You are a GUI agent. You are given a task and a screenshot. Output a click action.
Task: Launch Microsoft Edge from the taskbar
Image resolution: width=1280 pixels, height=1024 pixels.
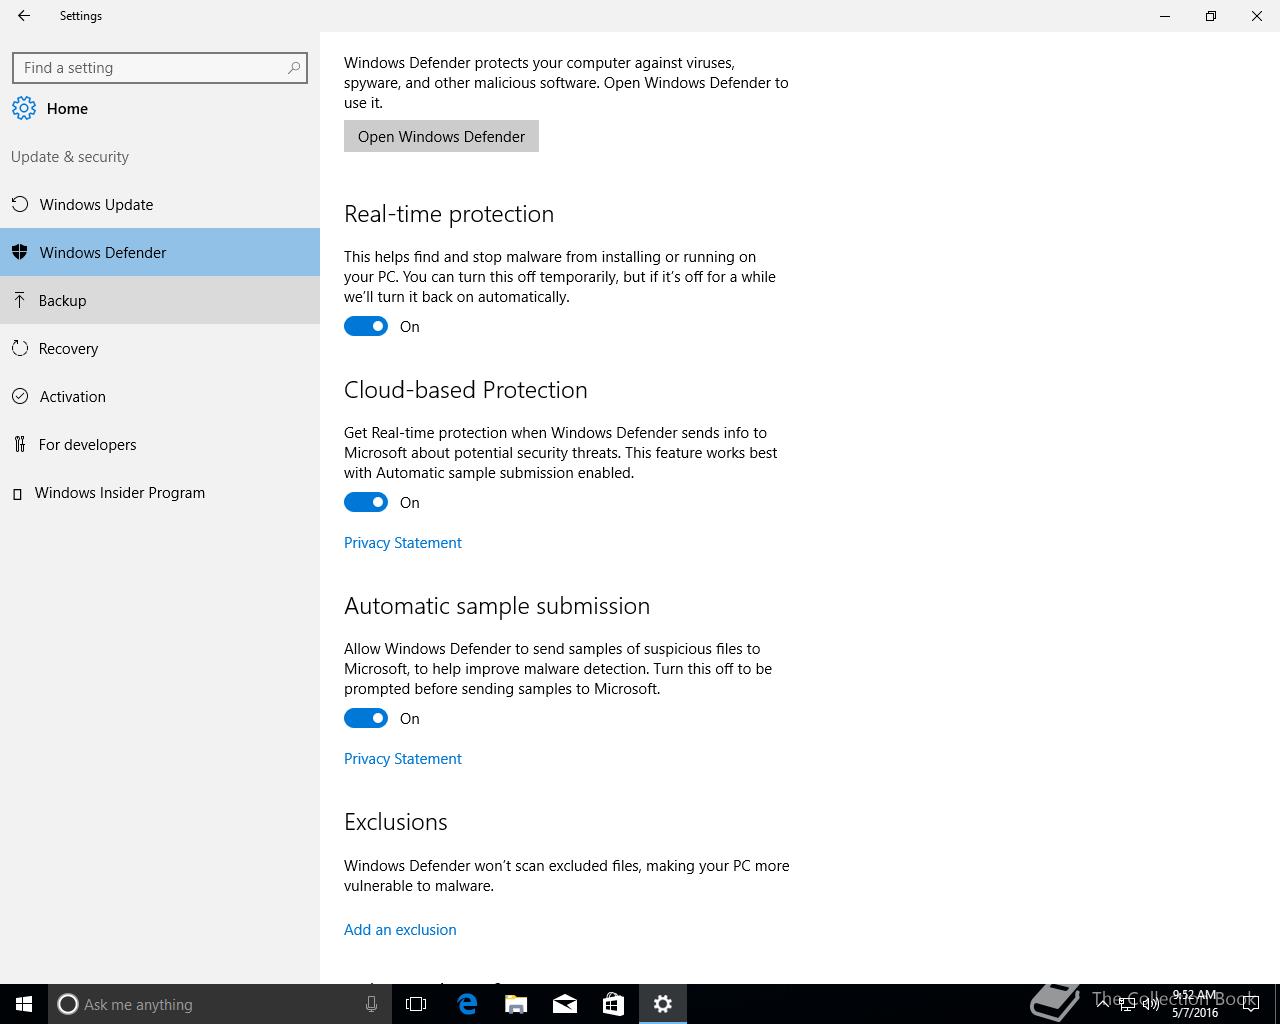467,1004
